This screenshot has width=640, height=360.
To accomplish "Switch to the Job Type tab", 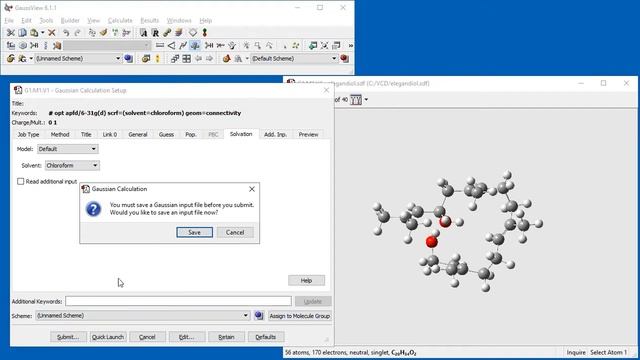I will (x=28, y=134).
